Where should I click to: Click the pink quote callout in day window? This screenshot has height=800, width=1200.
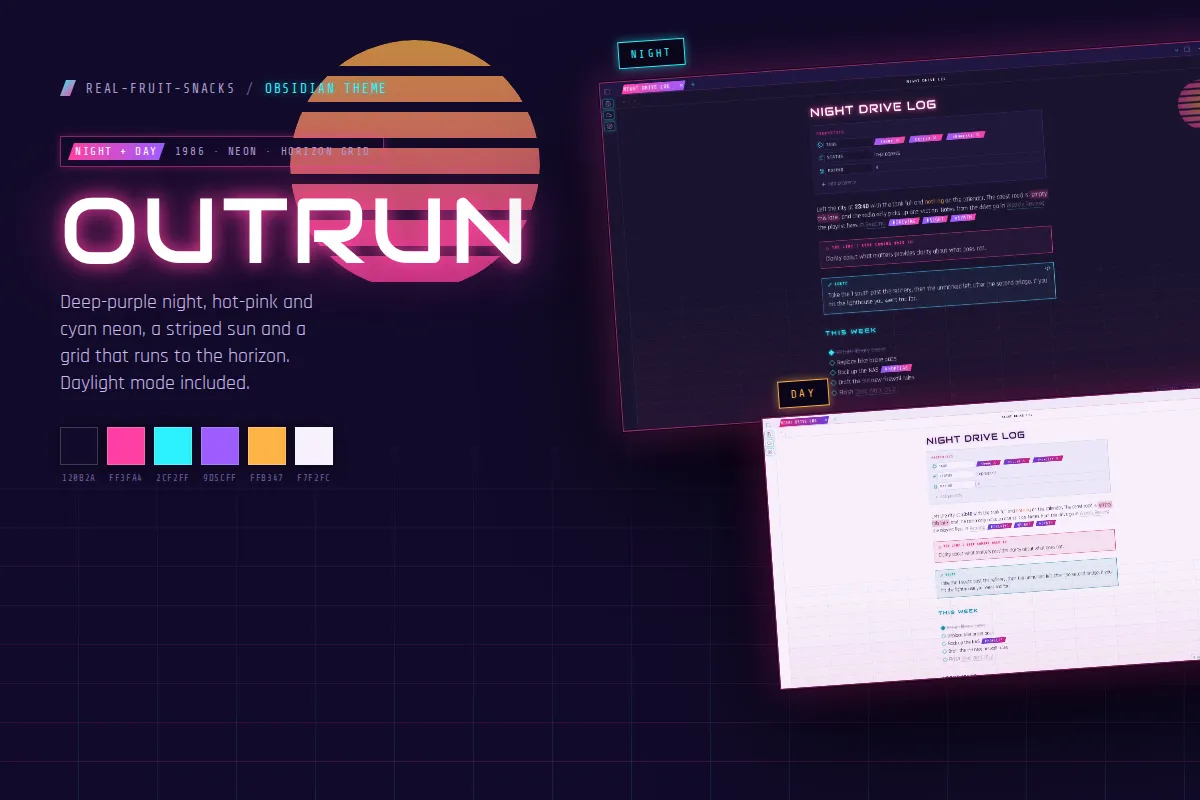(1024, 546)
